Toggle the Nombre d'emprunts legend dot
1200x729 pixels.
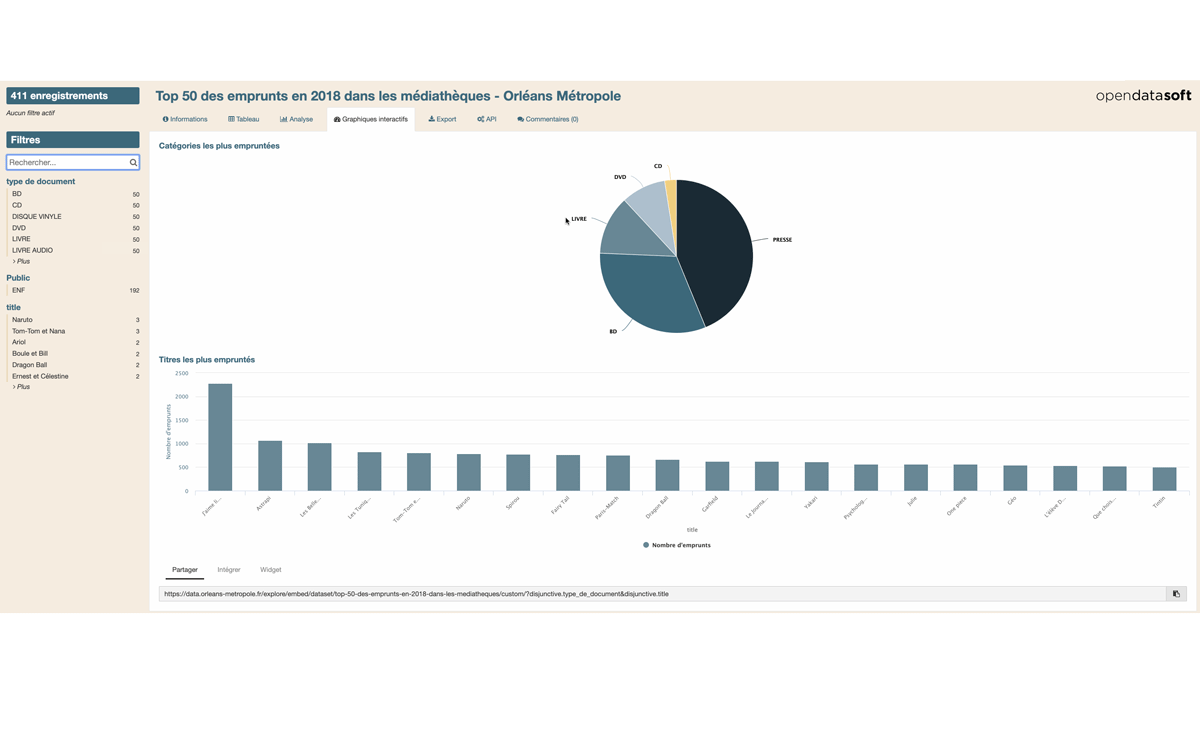(x=646, y=545)
